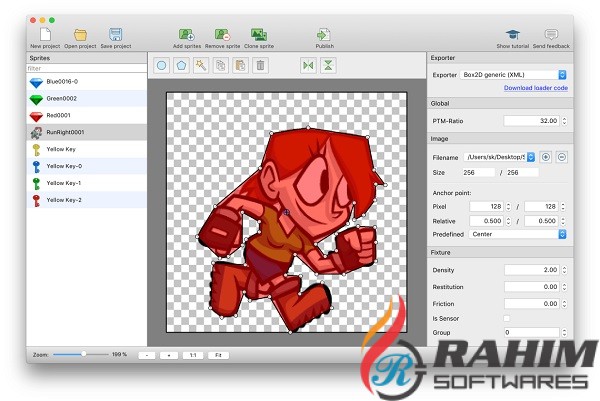
Task: Click the Pixel 128 first stepper
Action: point(508,207)
